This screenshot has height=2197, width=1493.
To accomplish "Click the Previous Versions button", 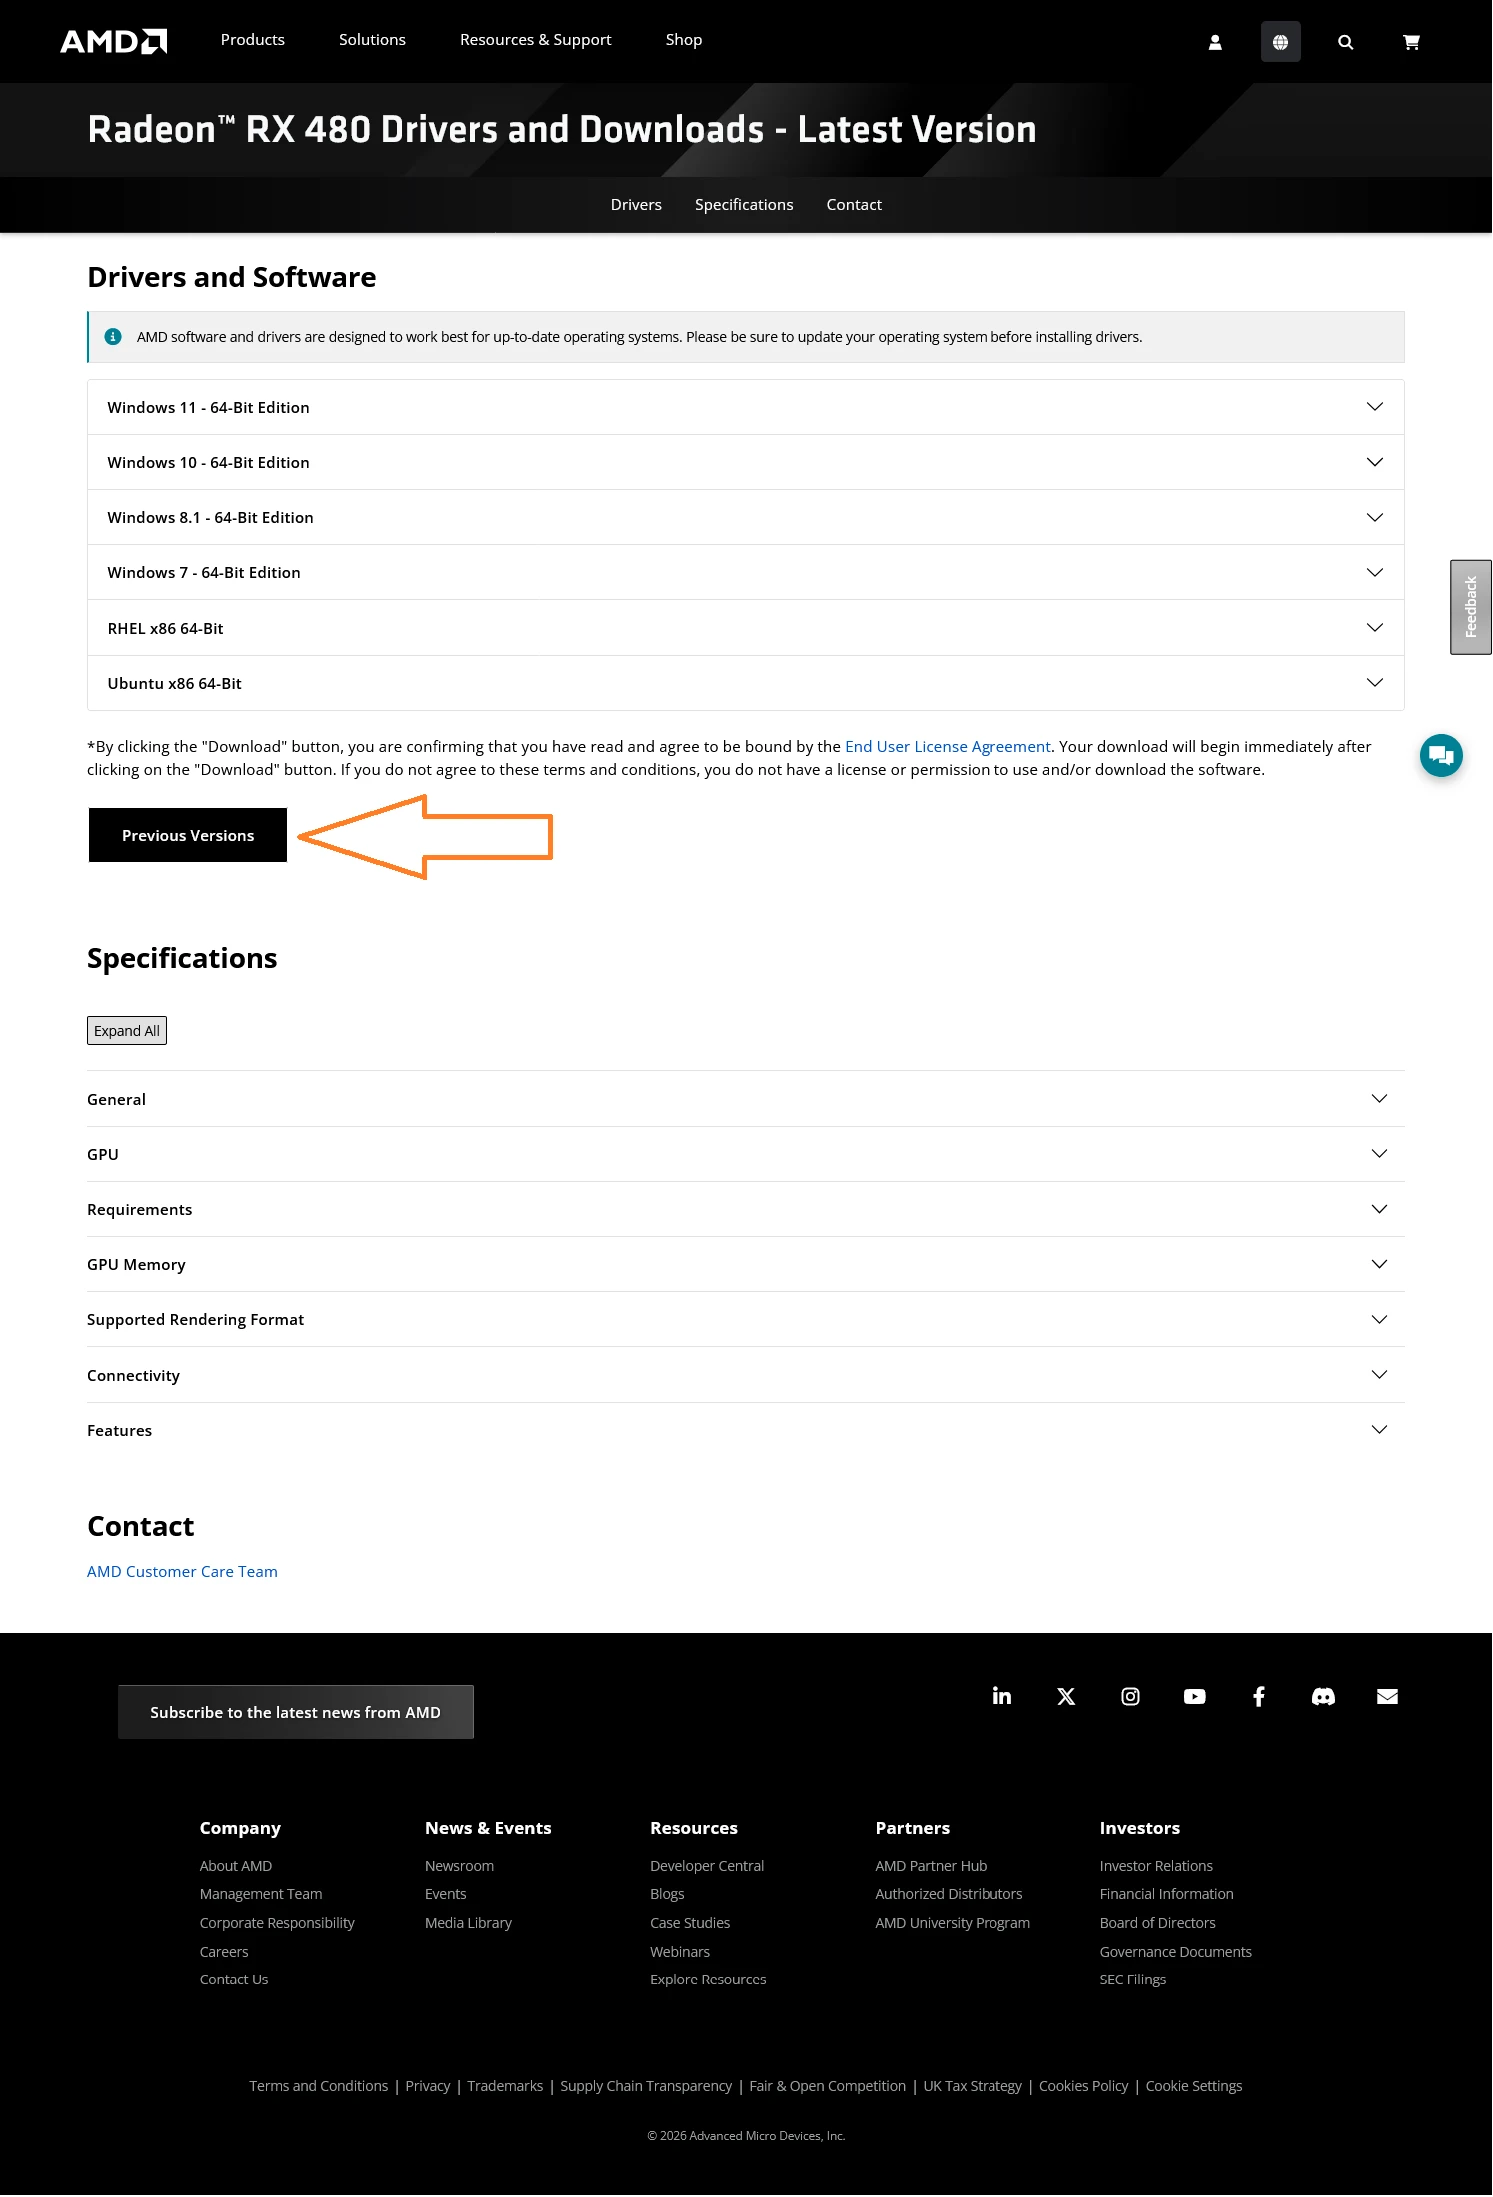I will click(188, 835).
